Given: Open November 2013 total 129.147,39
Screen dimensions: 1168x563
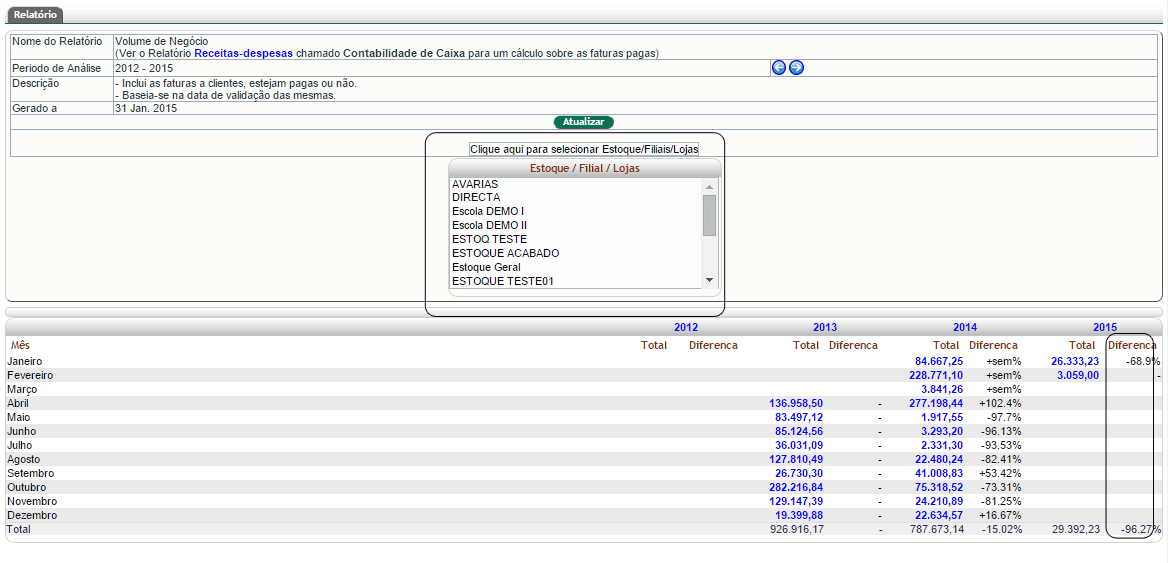Looking at the screenshot, I should click(796, 501).
